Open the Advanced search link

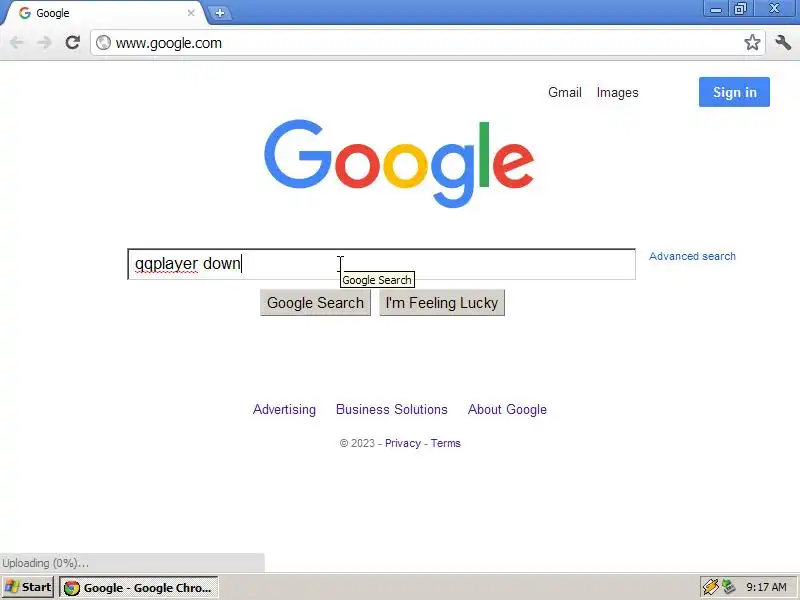[x=692, y=256]
